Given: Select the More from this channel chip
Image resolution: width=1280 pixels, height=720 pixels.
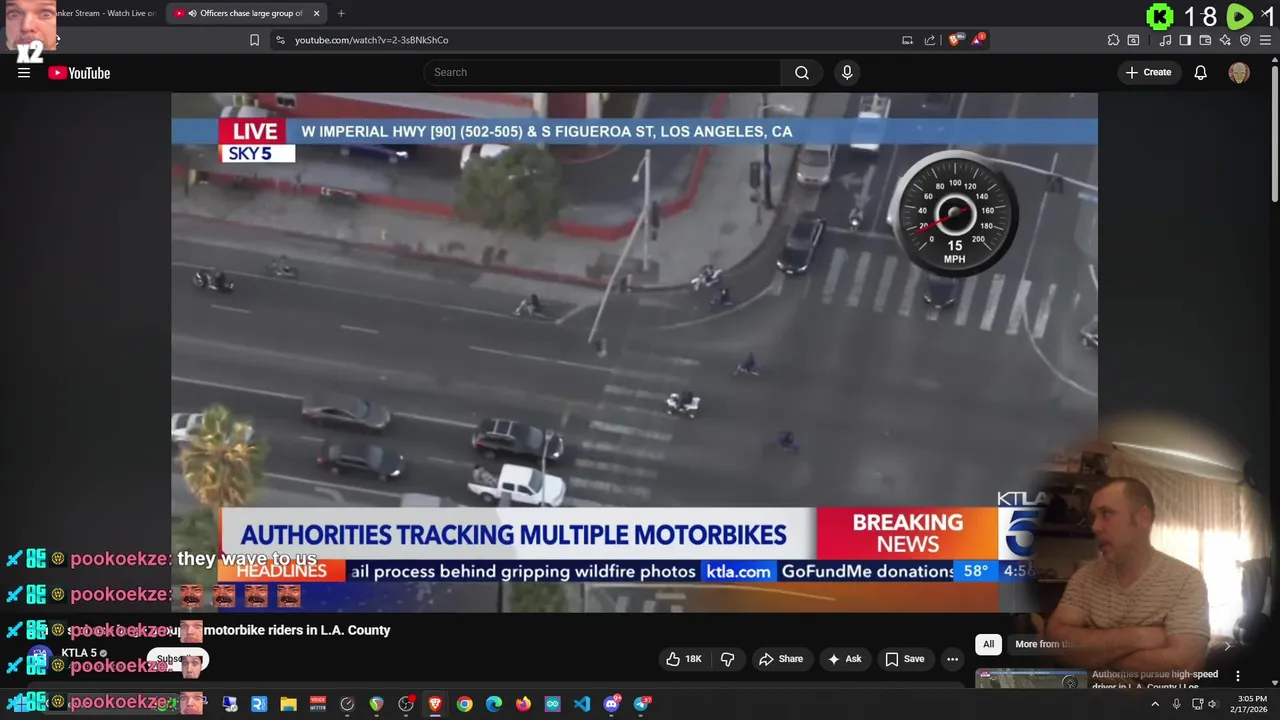Looking at the screenshot, I should (1044, 644).
